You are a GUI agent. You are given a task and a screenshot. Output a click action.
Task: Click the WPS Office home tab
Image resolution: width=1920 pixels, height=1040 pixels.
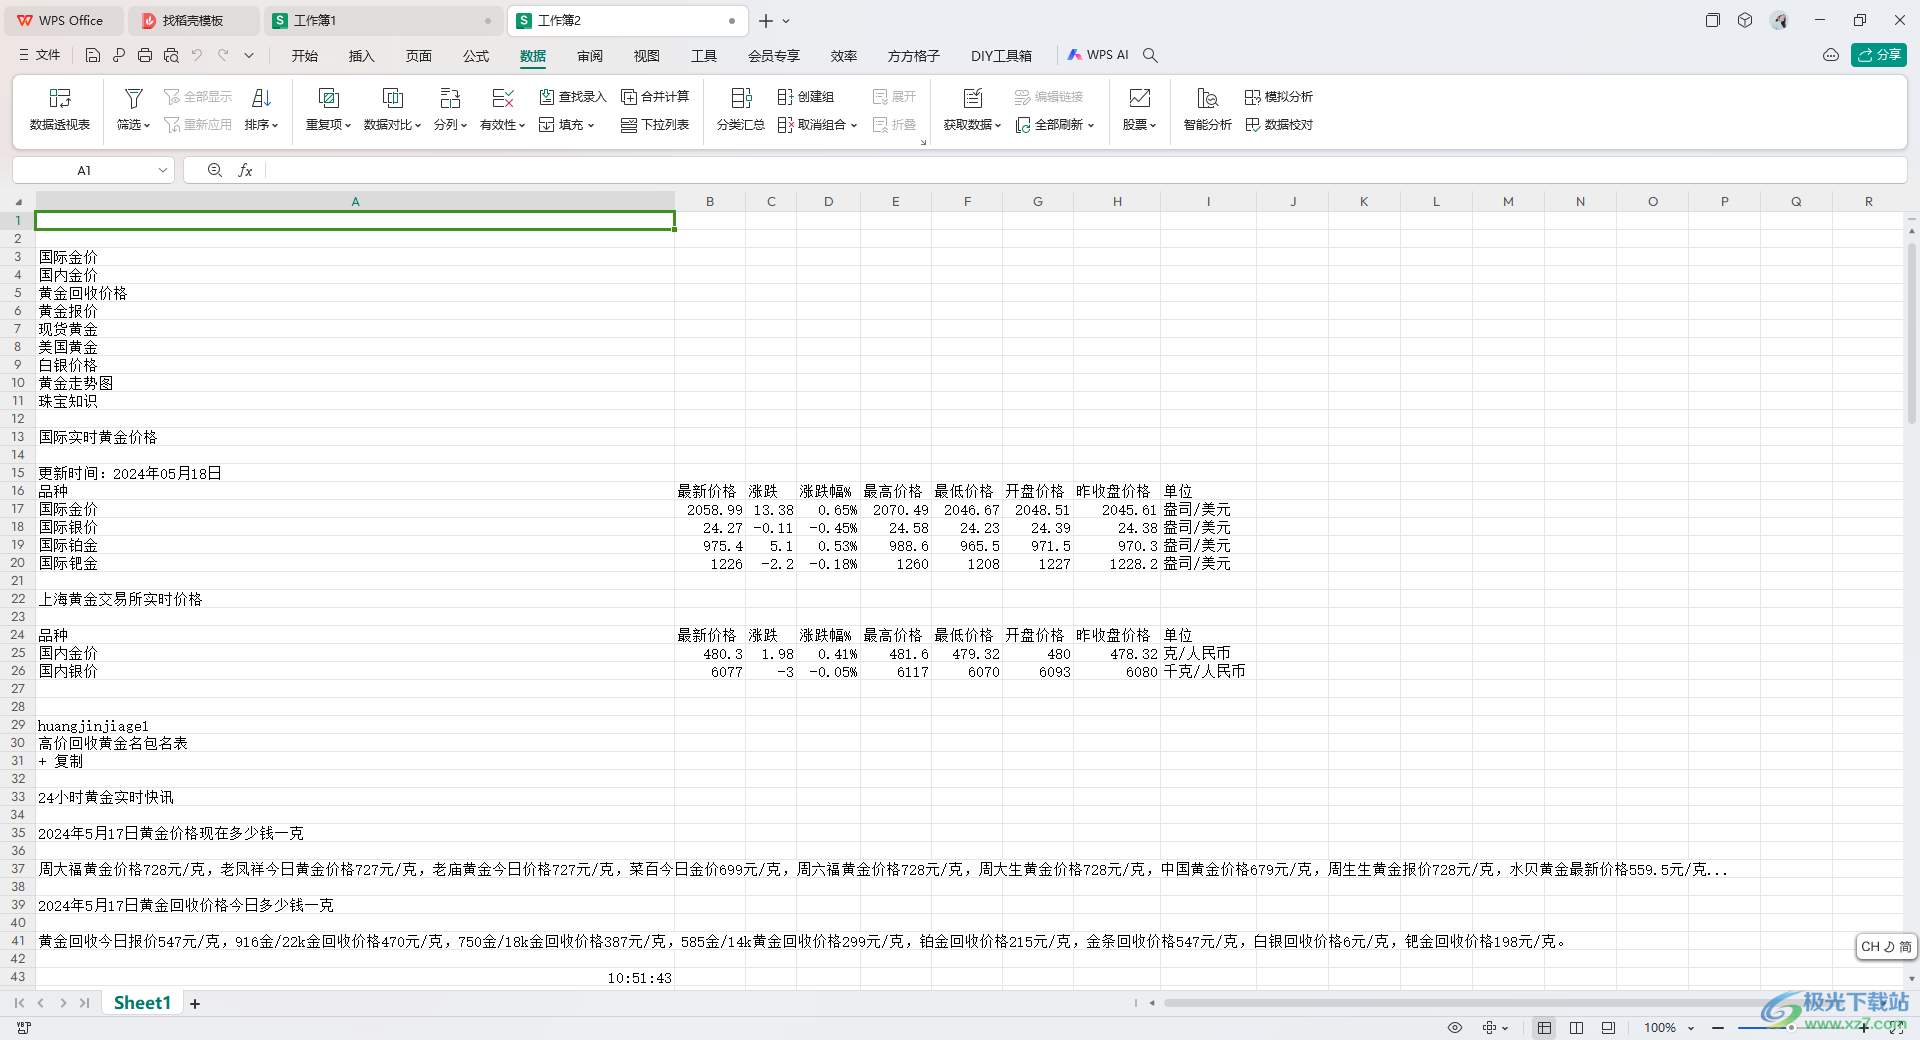tap(62, 21)
